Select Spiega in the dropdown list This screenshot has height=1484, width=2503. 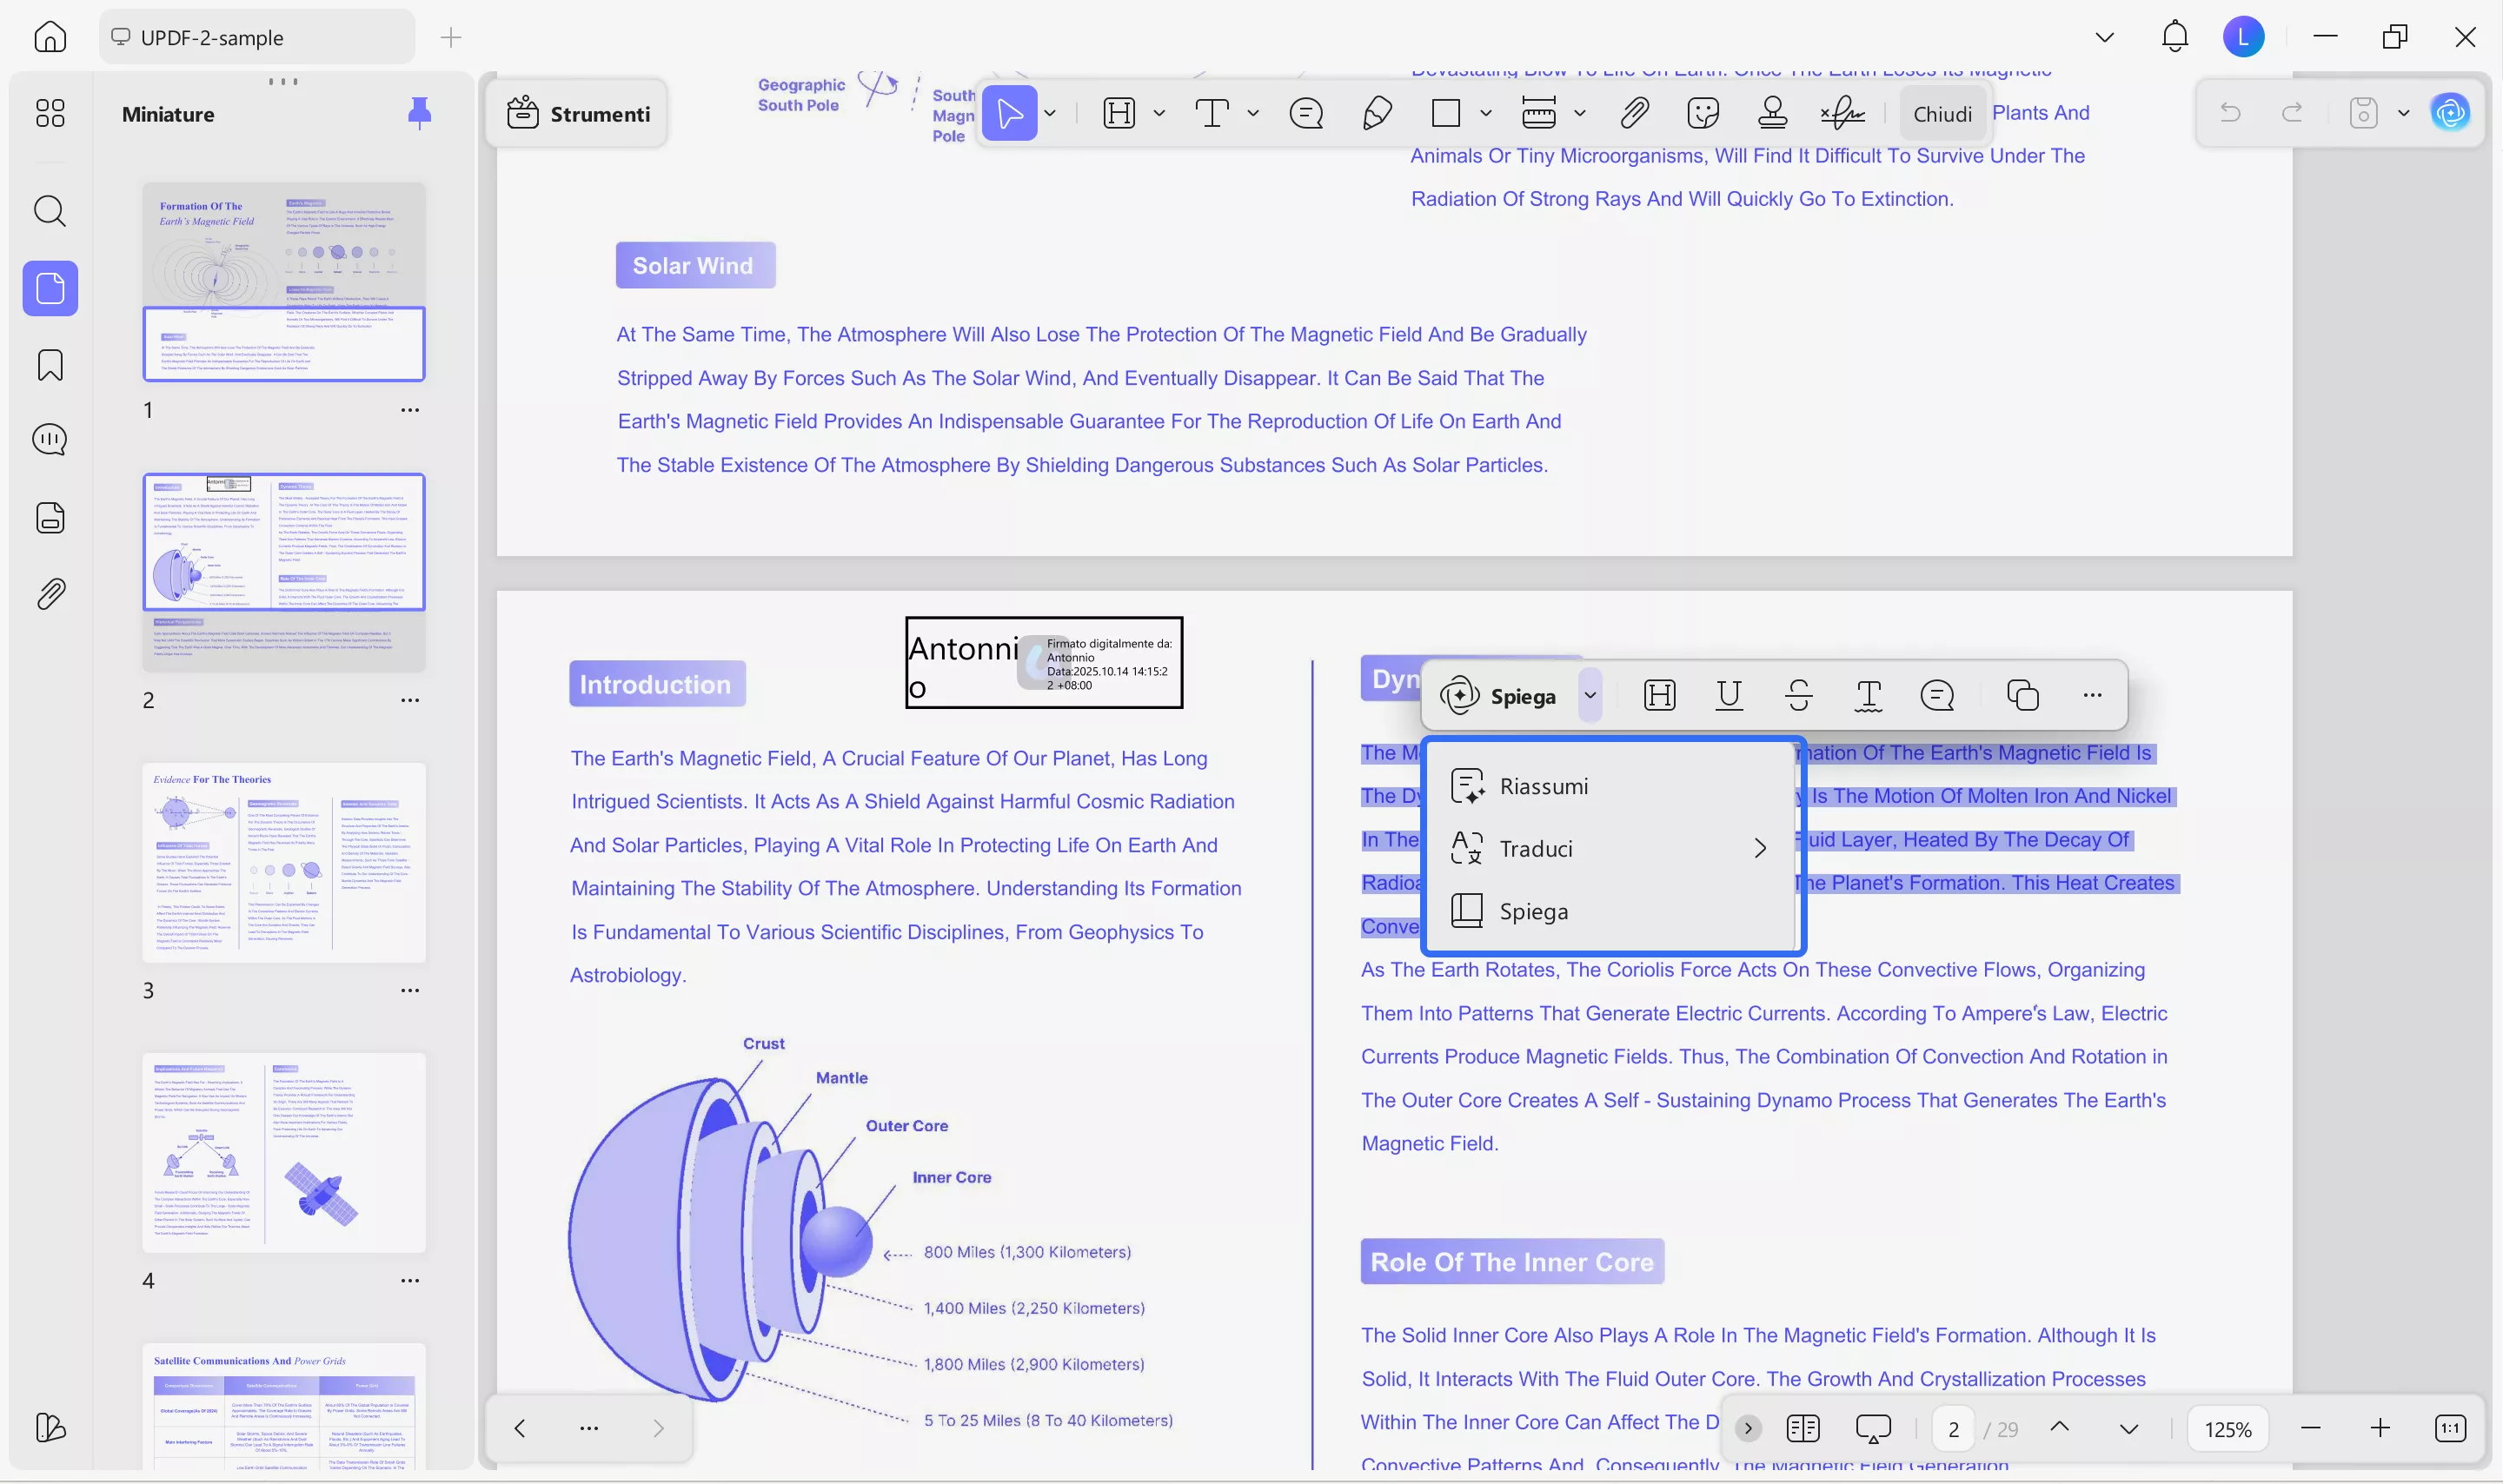(x=1533, y=911)
